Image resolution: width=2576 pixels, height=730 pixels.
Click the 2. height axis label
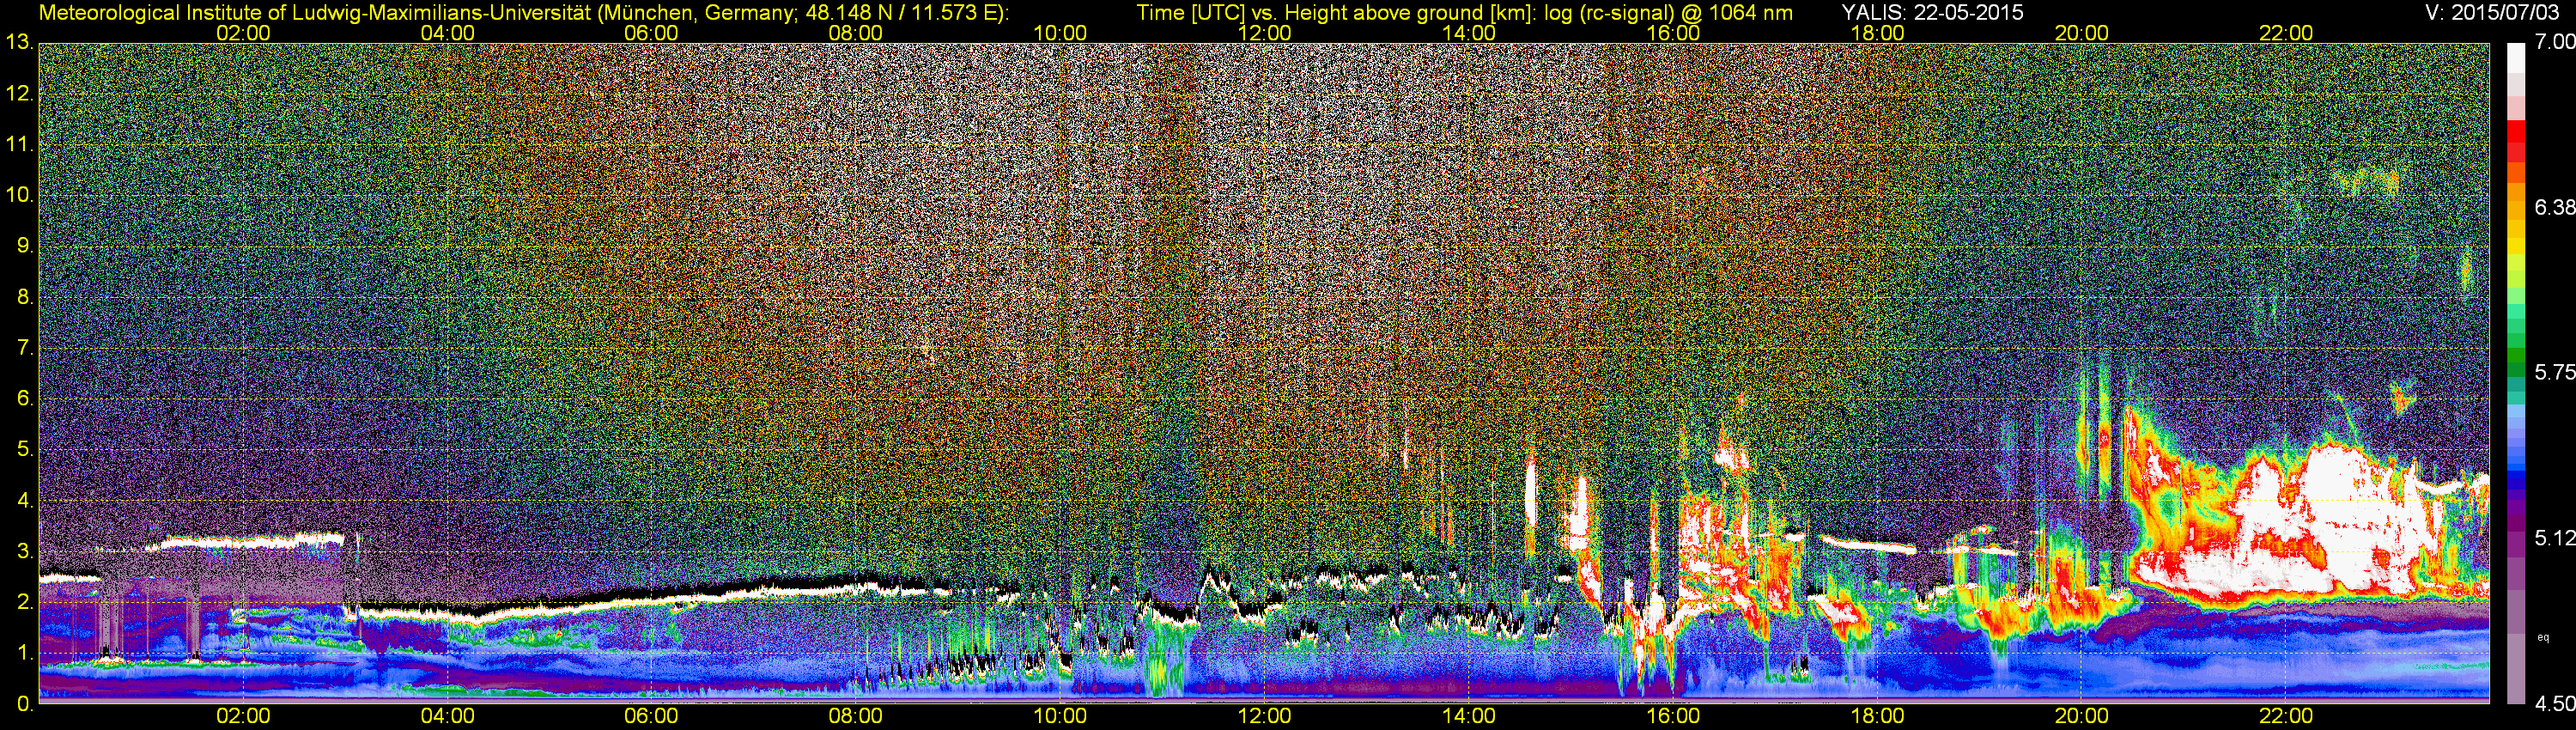[24, 602]
